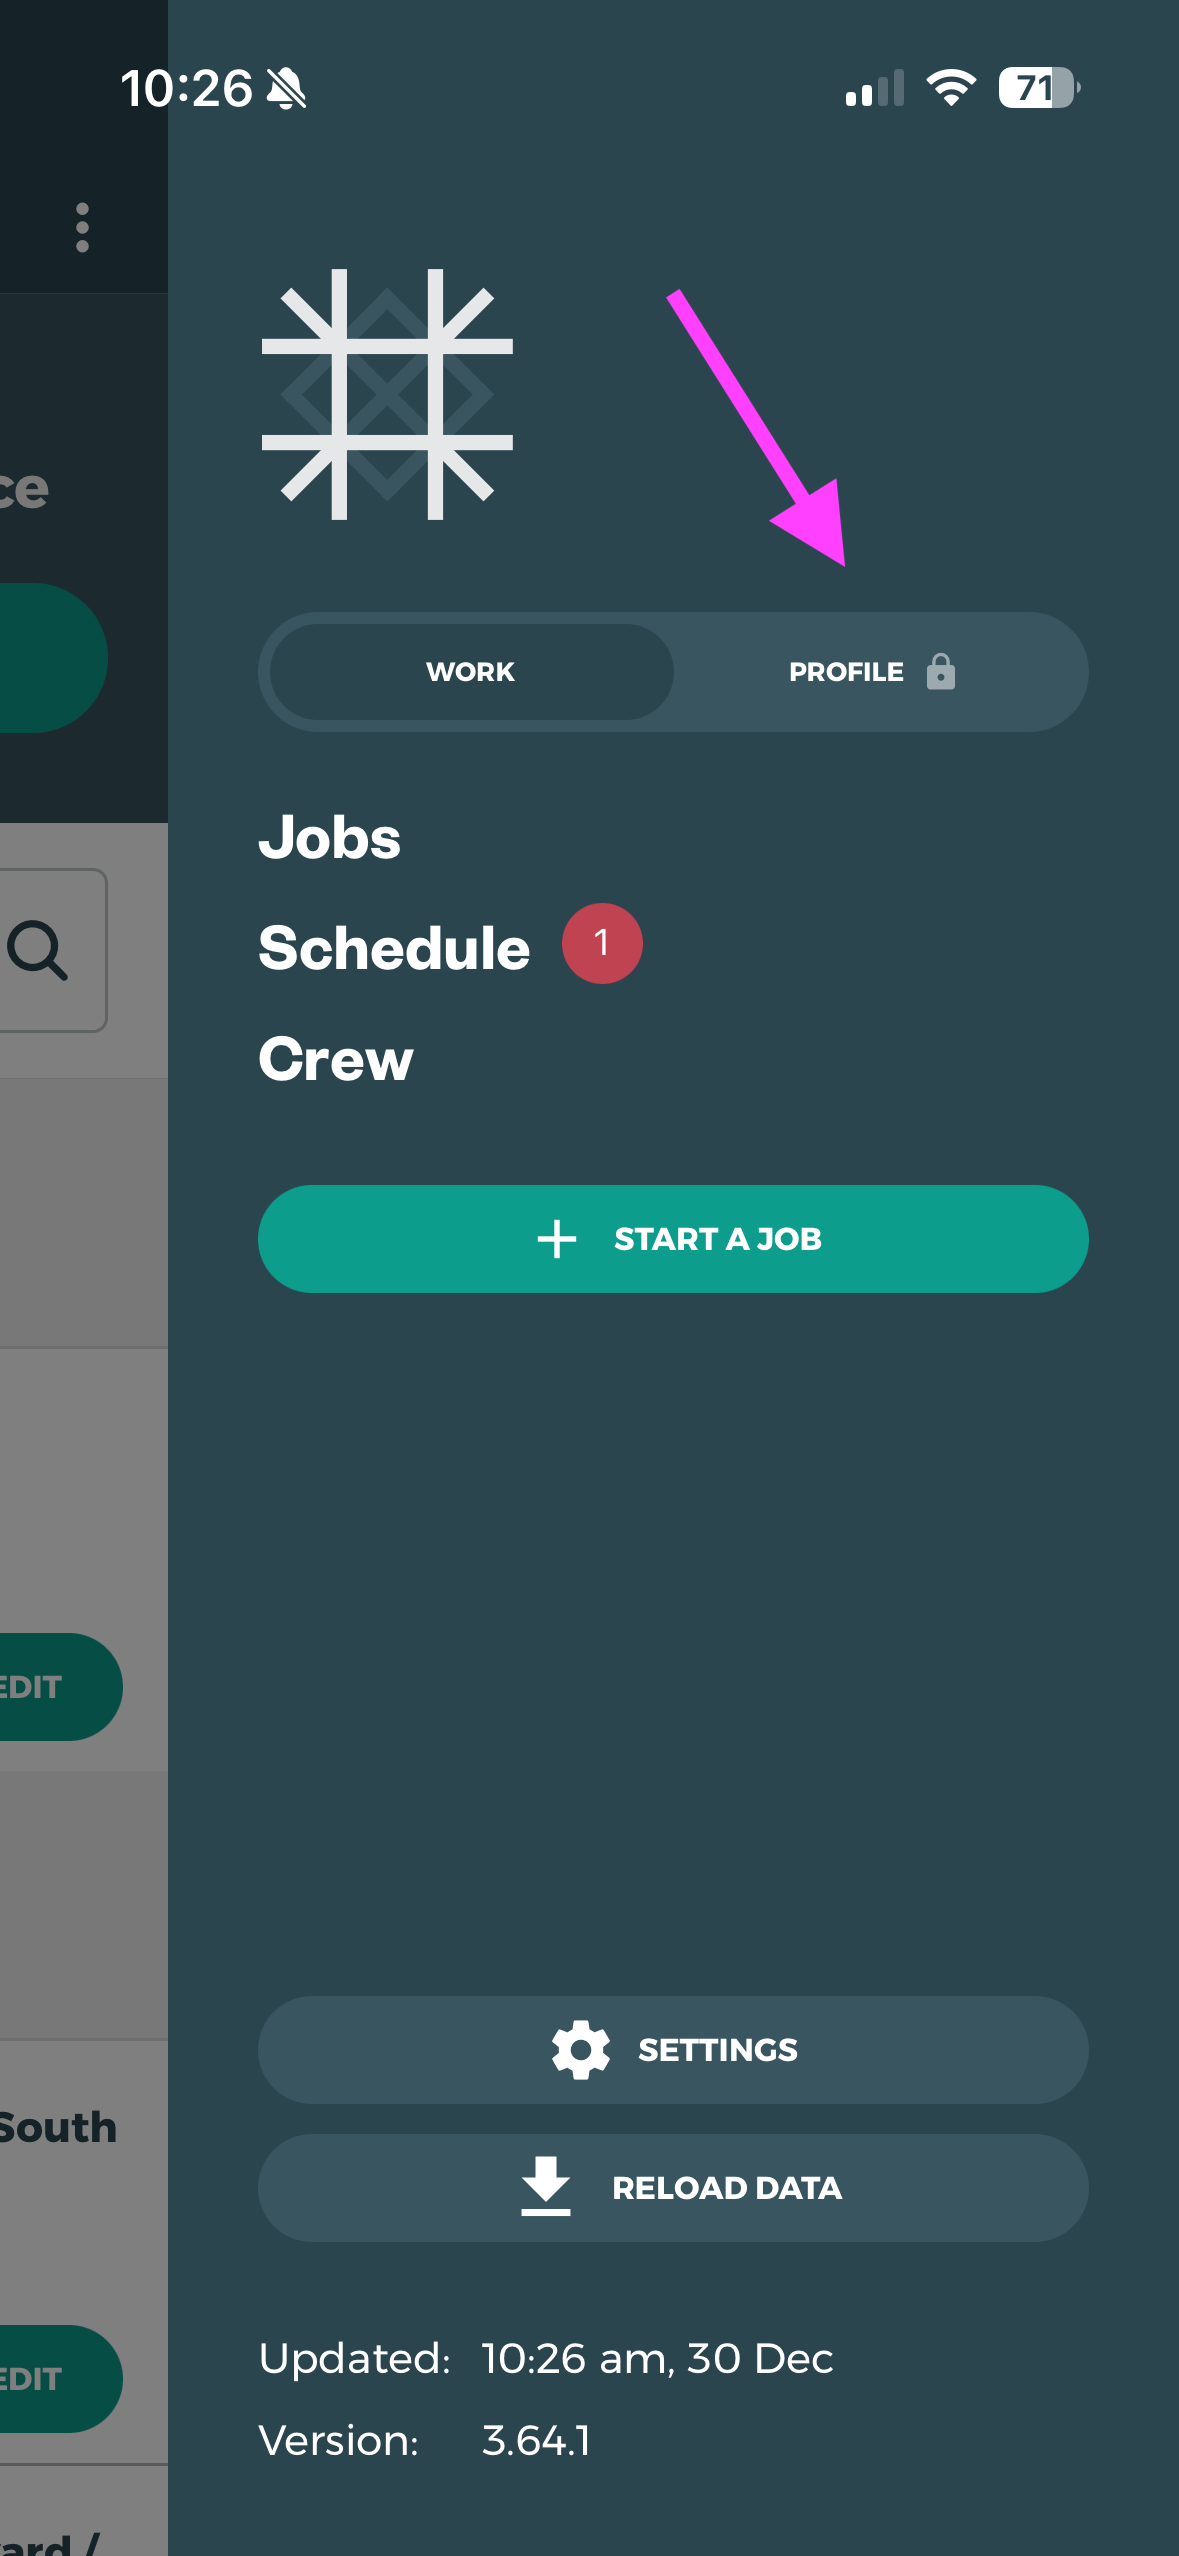The width and height of the screenshot is (1179, 2556).
Task: Tap the battery indicator in status bar
Action: [1038, 88]
